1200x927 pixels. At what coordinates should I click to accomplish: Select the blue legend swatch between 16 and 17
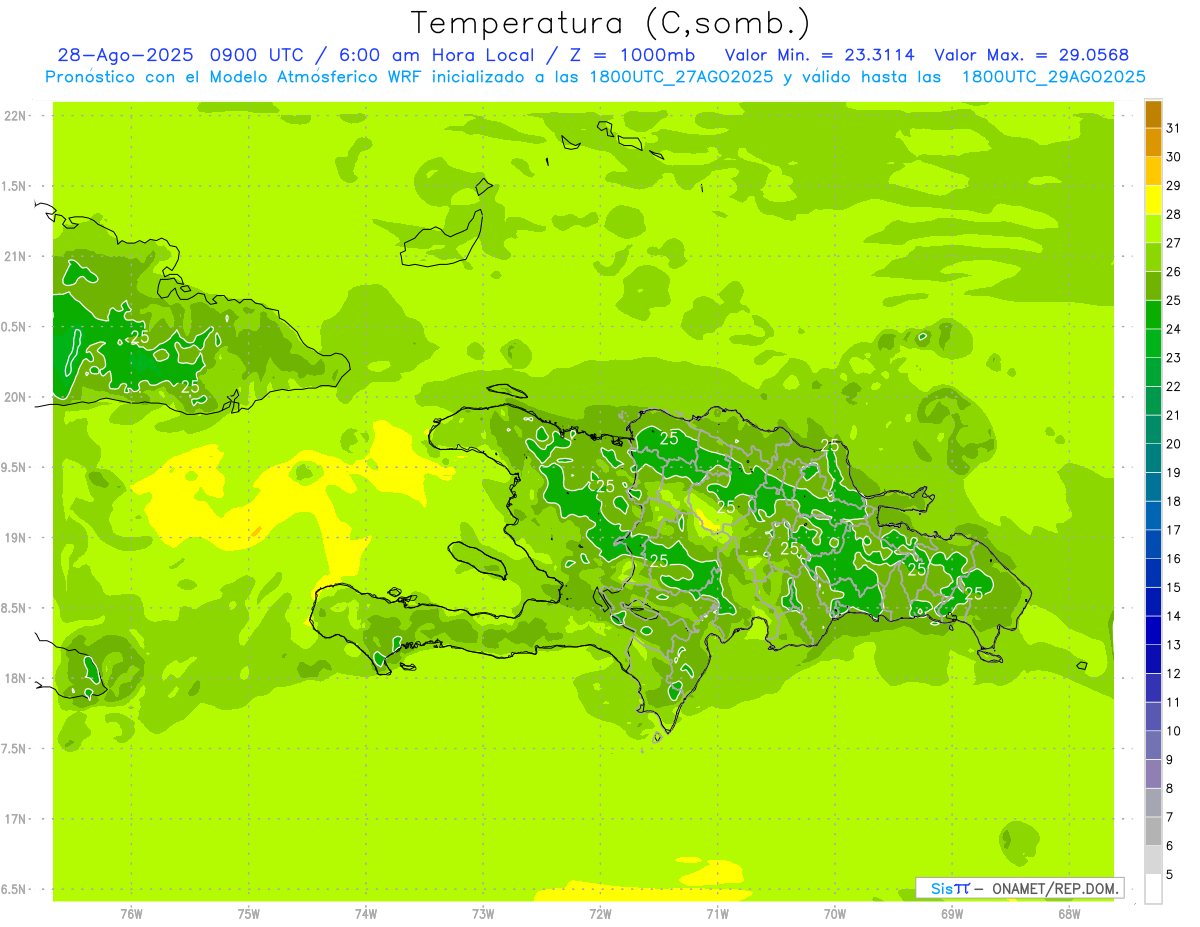click(1153, 545)
